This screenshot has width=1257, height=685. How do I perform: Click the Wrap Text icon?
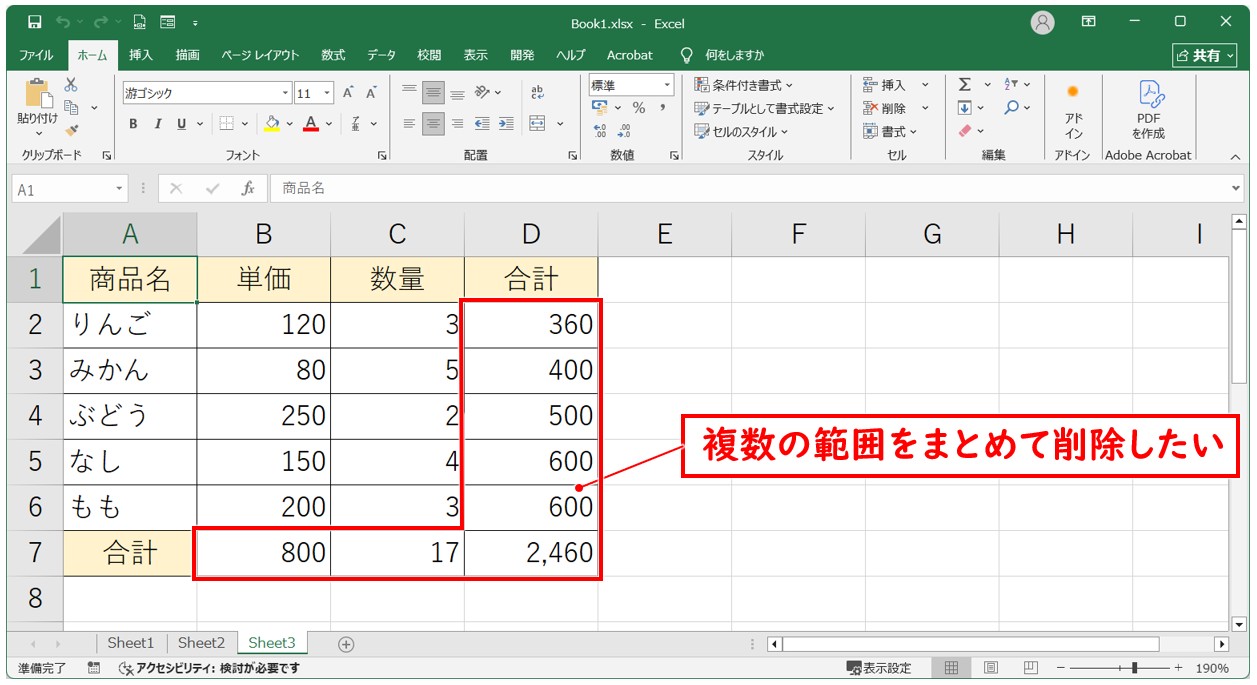(x=537, y=93)
